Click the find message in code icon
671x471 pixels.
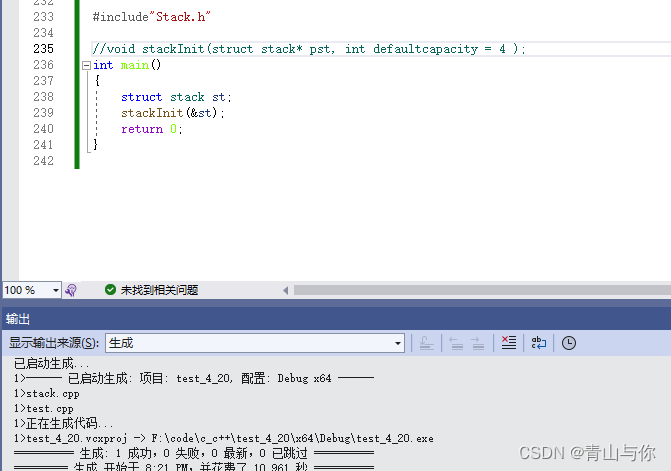click(425, 343)
